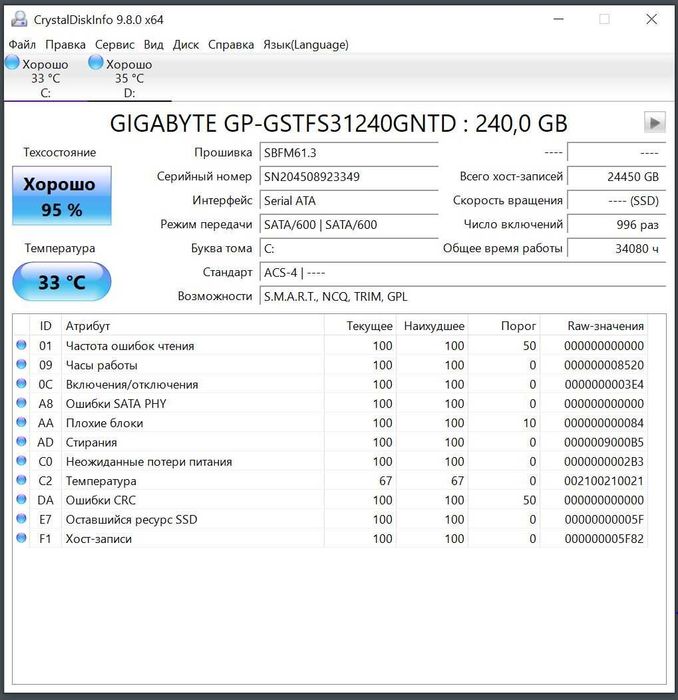Open the Язык(Language) menu
Image resolution: width=678 pixels, height=700 pixels.
pos(306,45)
